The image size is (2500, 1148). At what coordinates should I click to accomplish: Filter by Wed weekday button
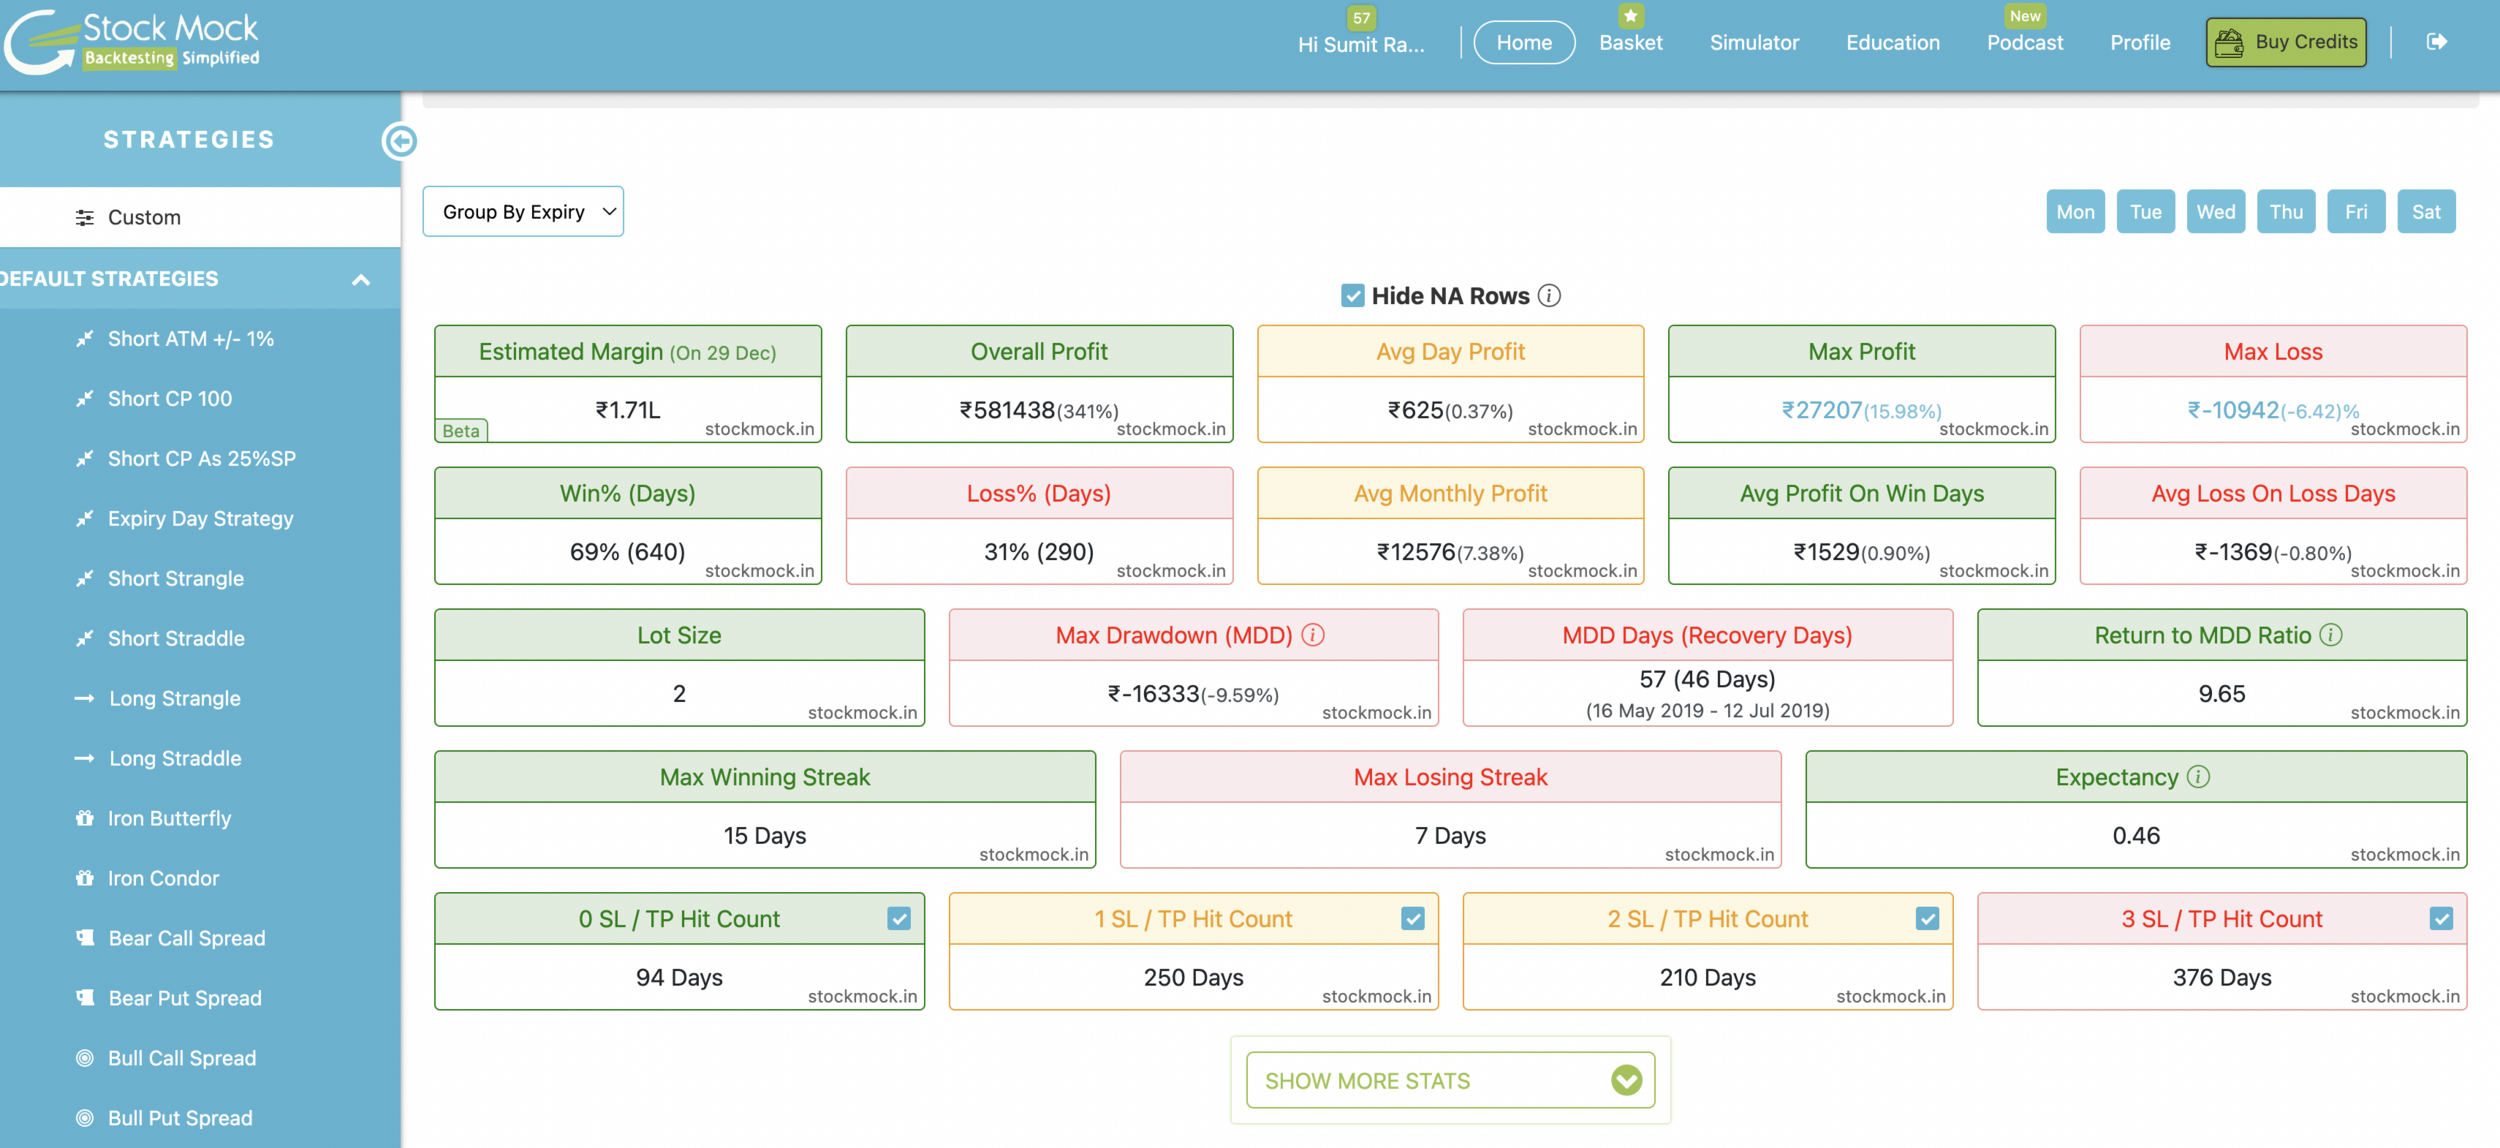2215,212
